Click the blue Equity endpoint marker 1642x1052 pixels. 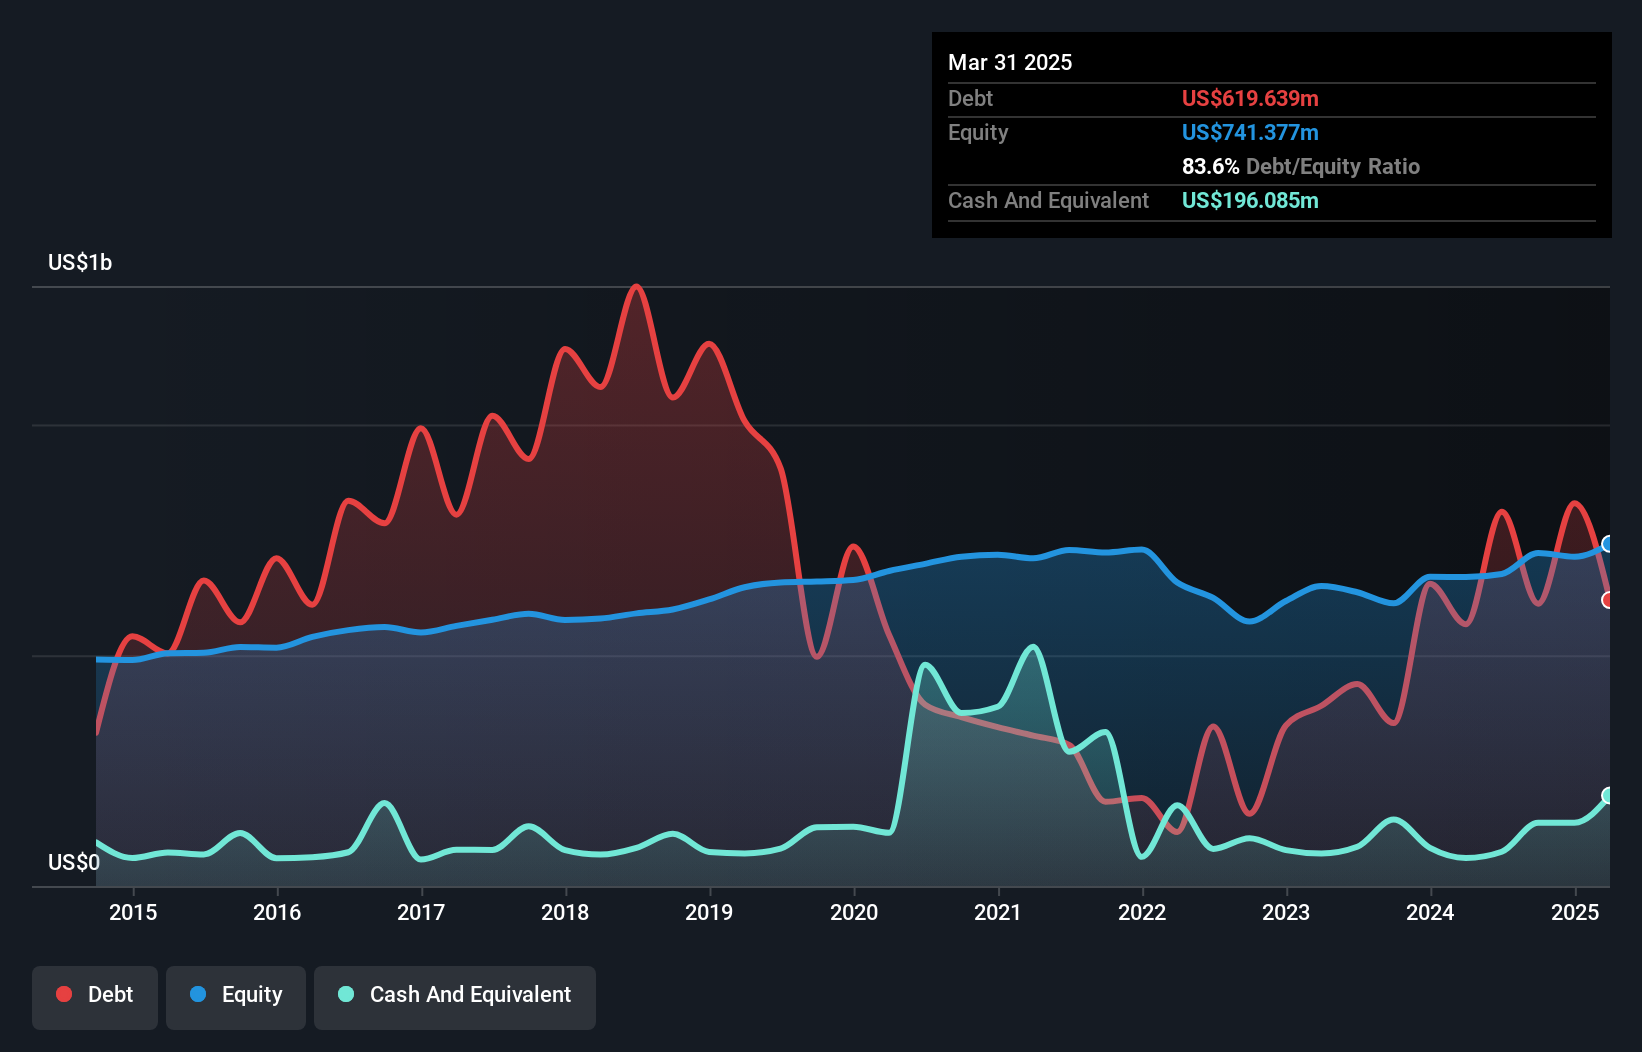pos(1608,544)
